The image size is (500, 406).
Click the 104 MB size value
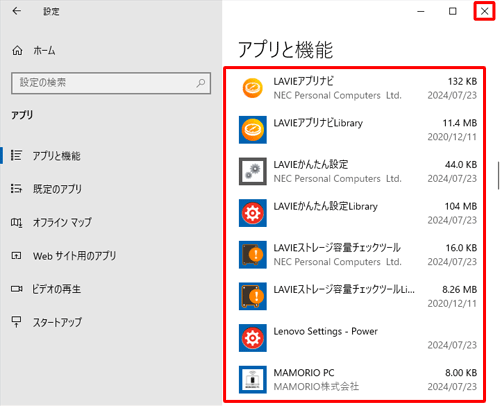(x=461, y=206)
